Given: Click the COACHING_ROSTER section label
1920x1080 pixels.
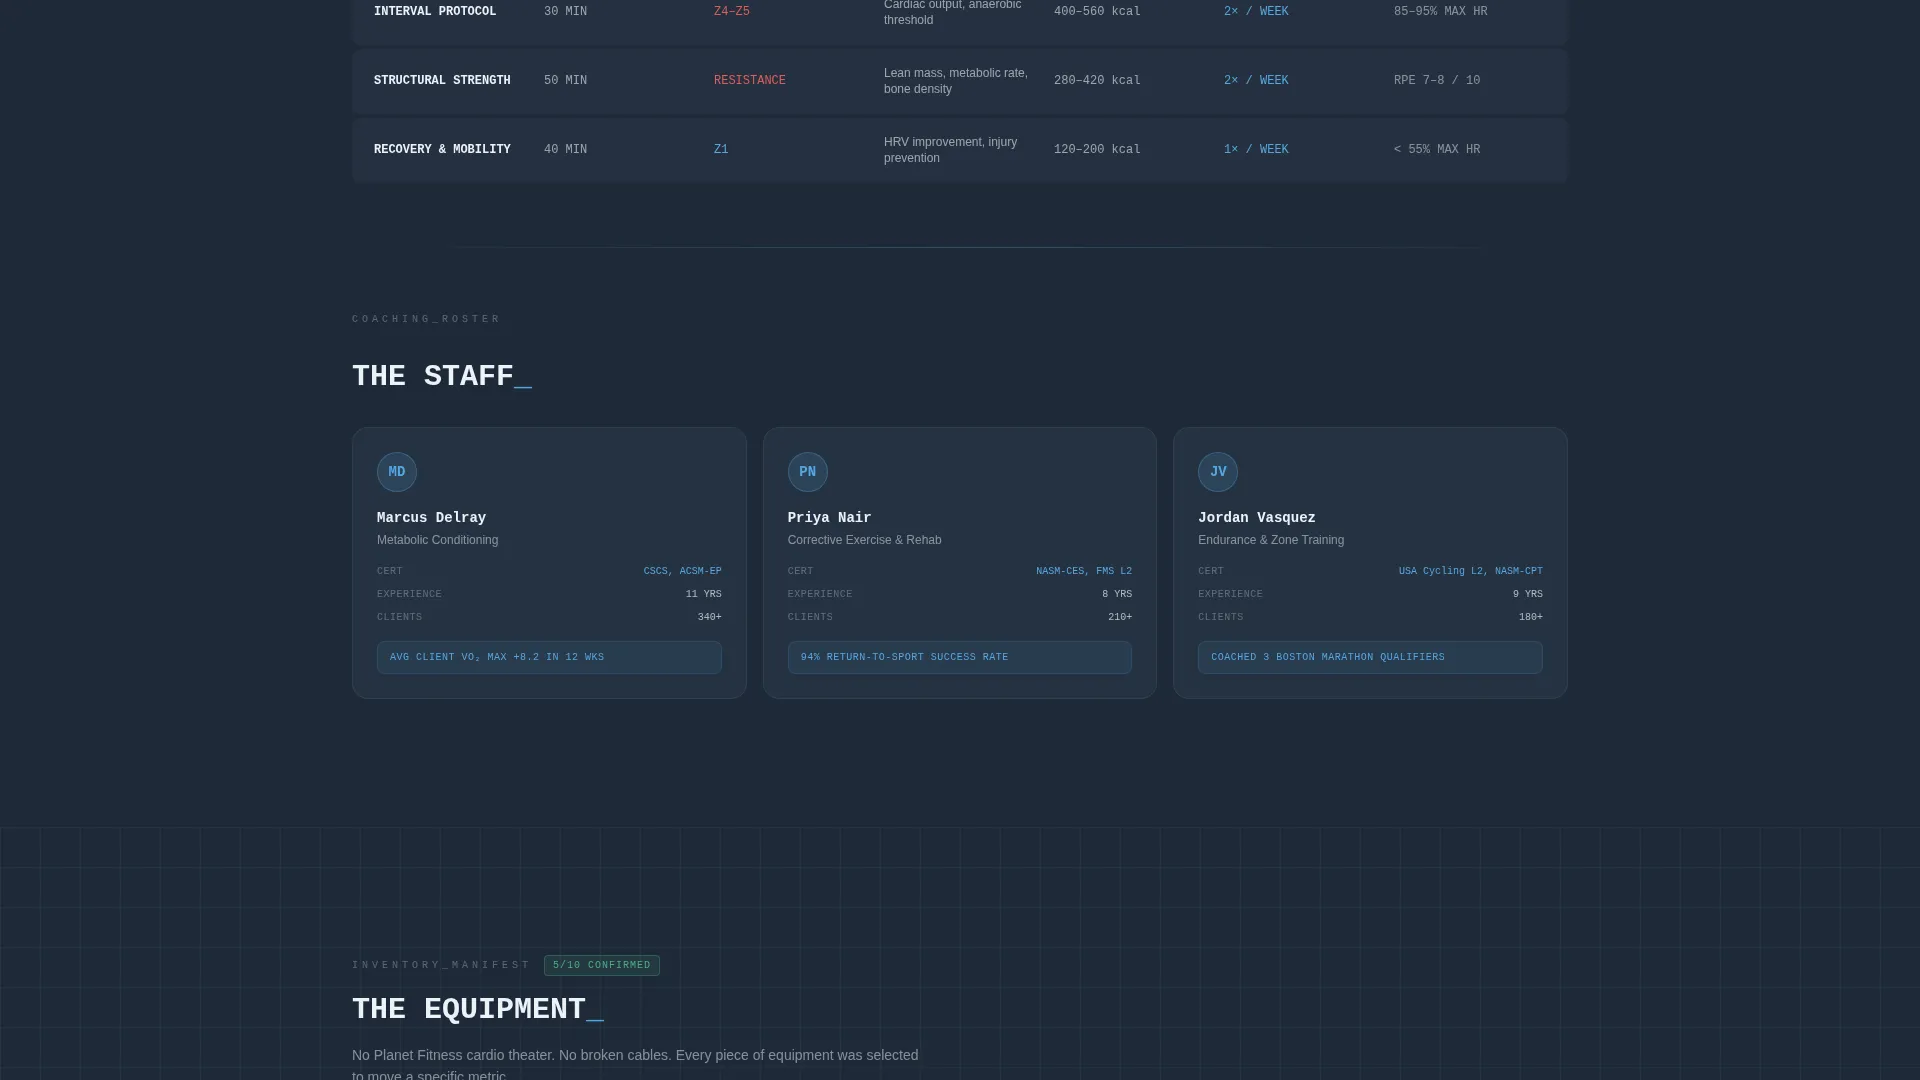Looking at the screenshot, I should pyautogui.click(x=426, y=319).
